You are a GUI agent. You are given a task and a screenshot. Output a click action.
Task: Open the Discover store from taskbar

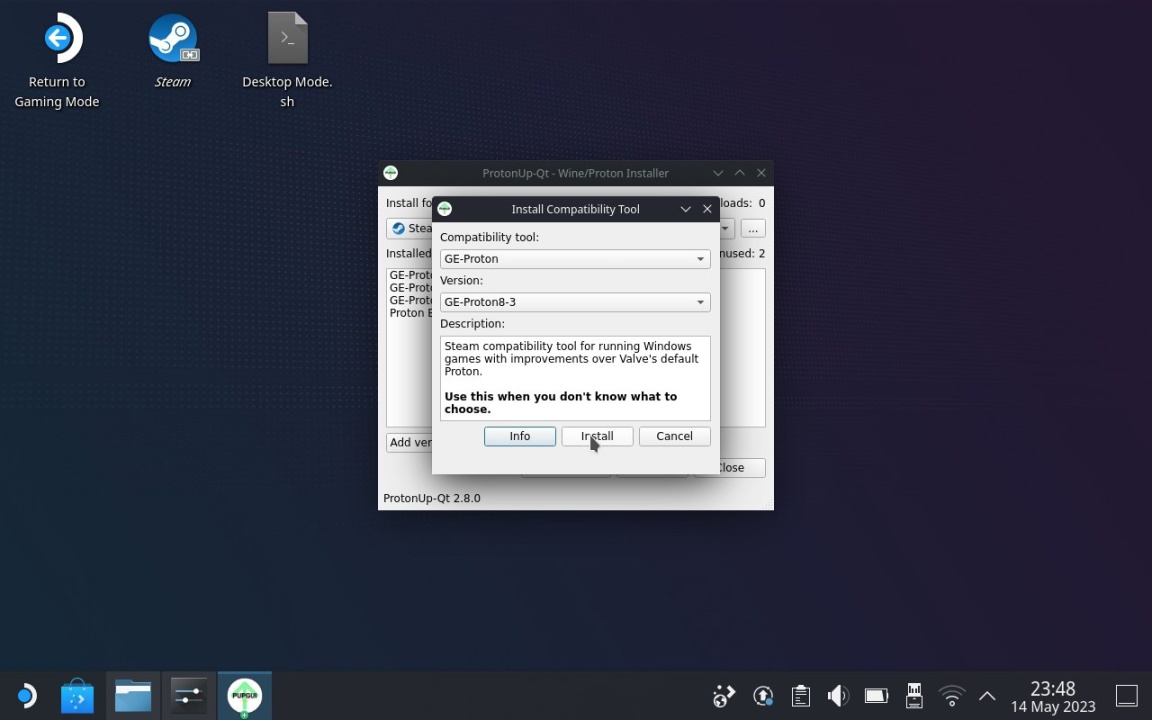pos(77,695)
